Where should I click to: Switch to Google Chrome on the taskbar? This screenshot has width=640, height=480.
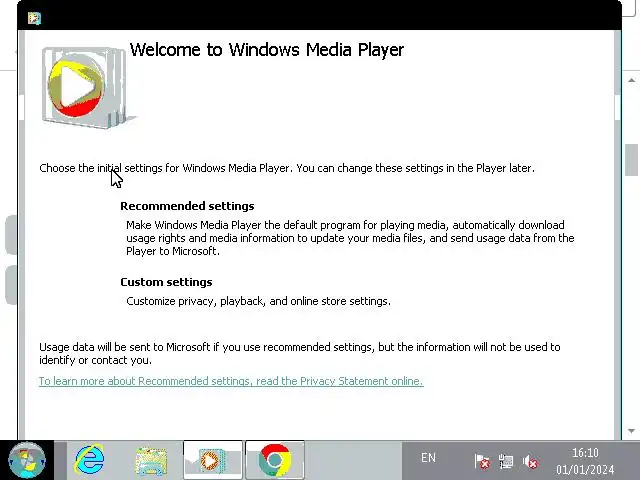tap(275, 460)
